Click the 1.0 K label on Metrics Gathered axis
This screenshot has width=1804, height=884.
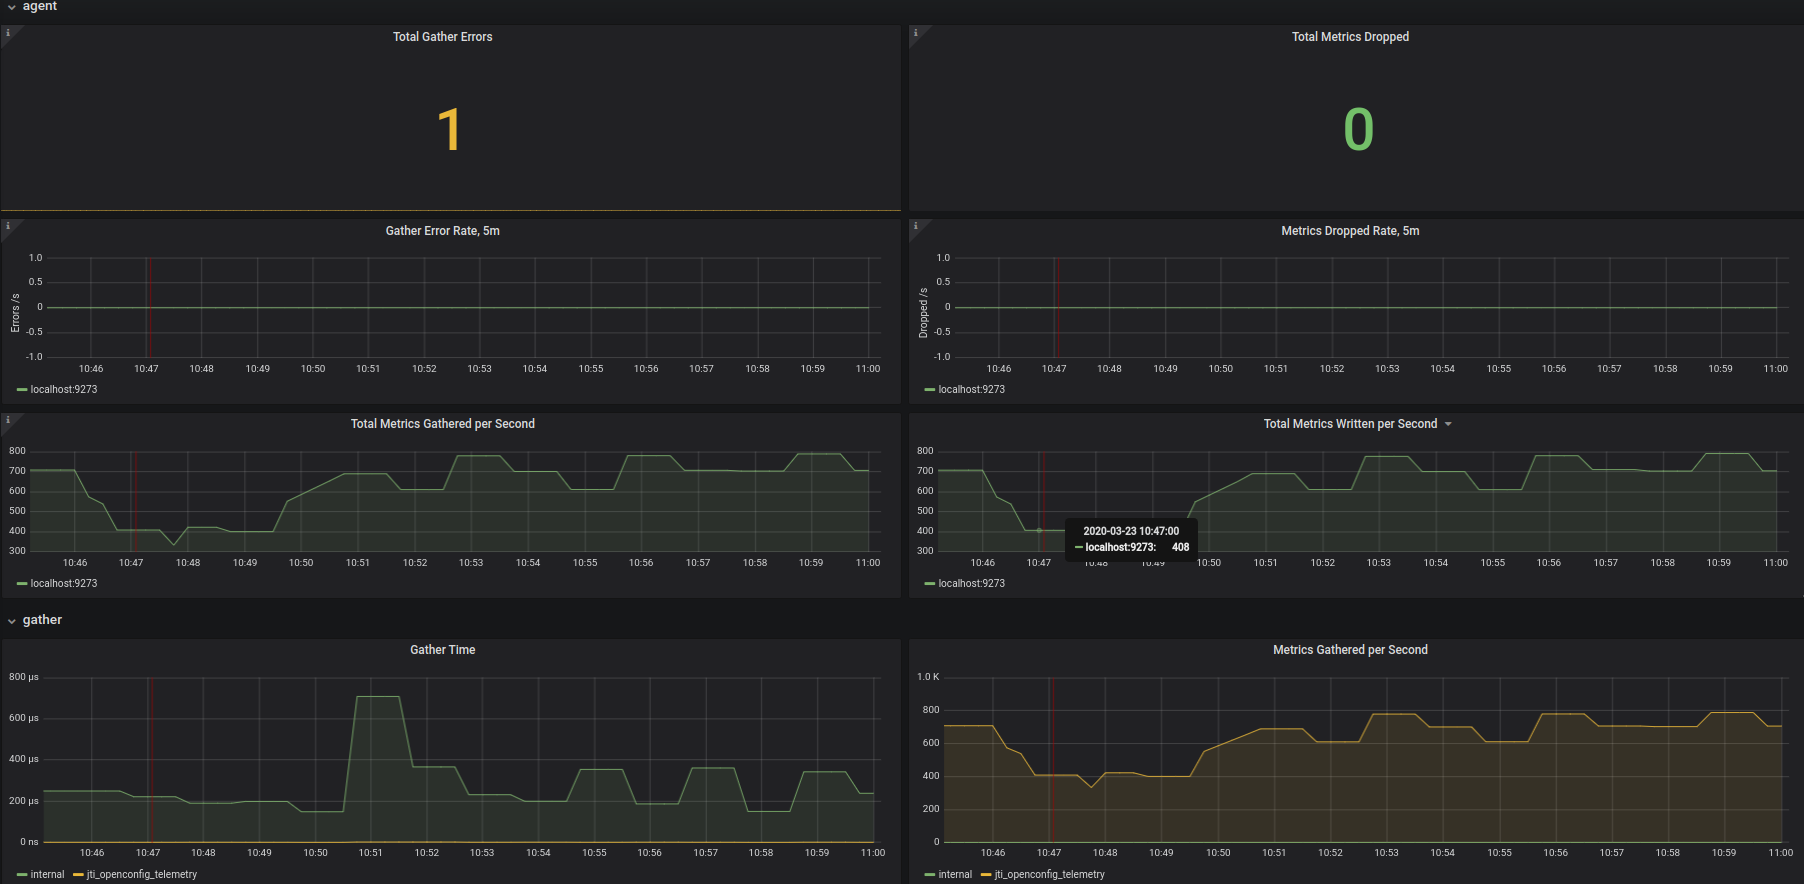coord(928,677)
